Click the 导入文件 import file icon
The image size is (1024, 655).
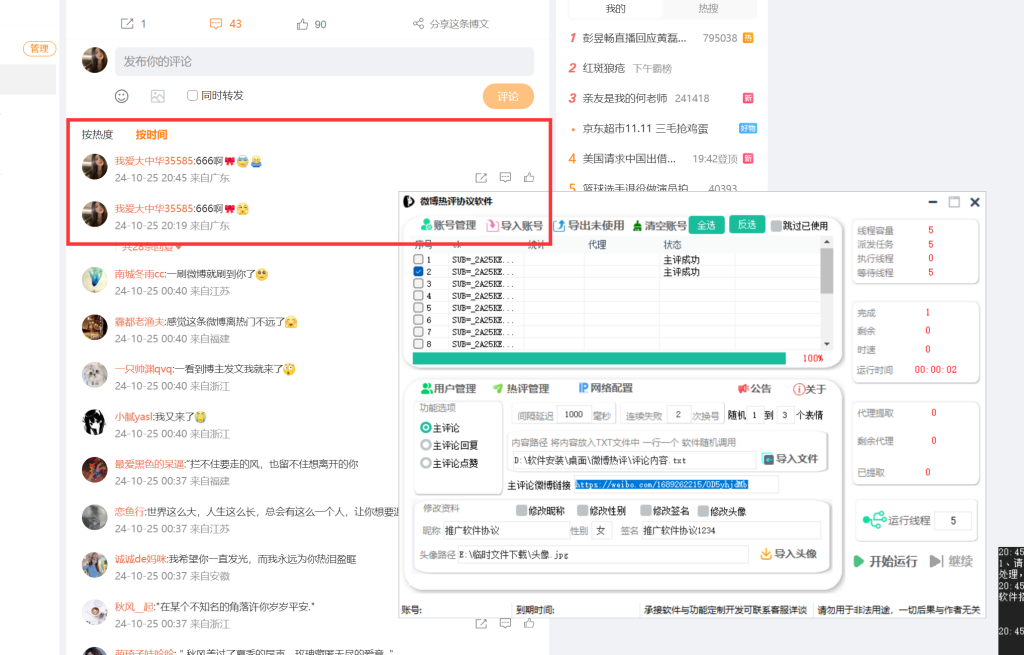coord(766,458)
